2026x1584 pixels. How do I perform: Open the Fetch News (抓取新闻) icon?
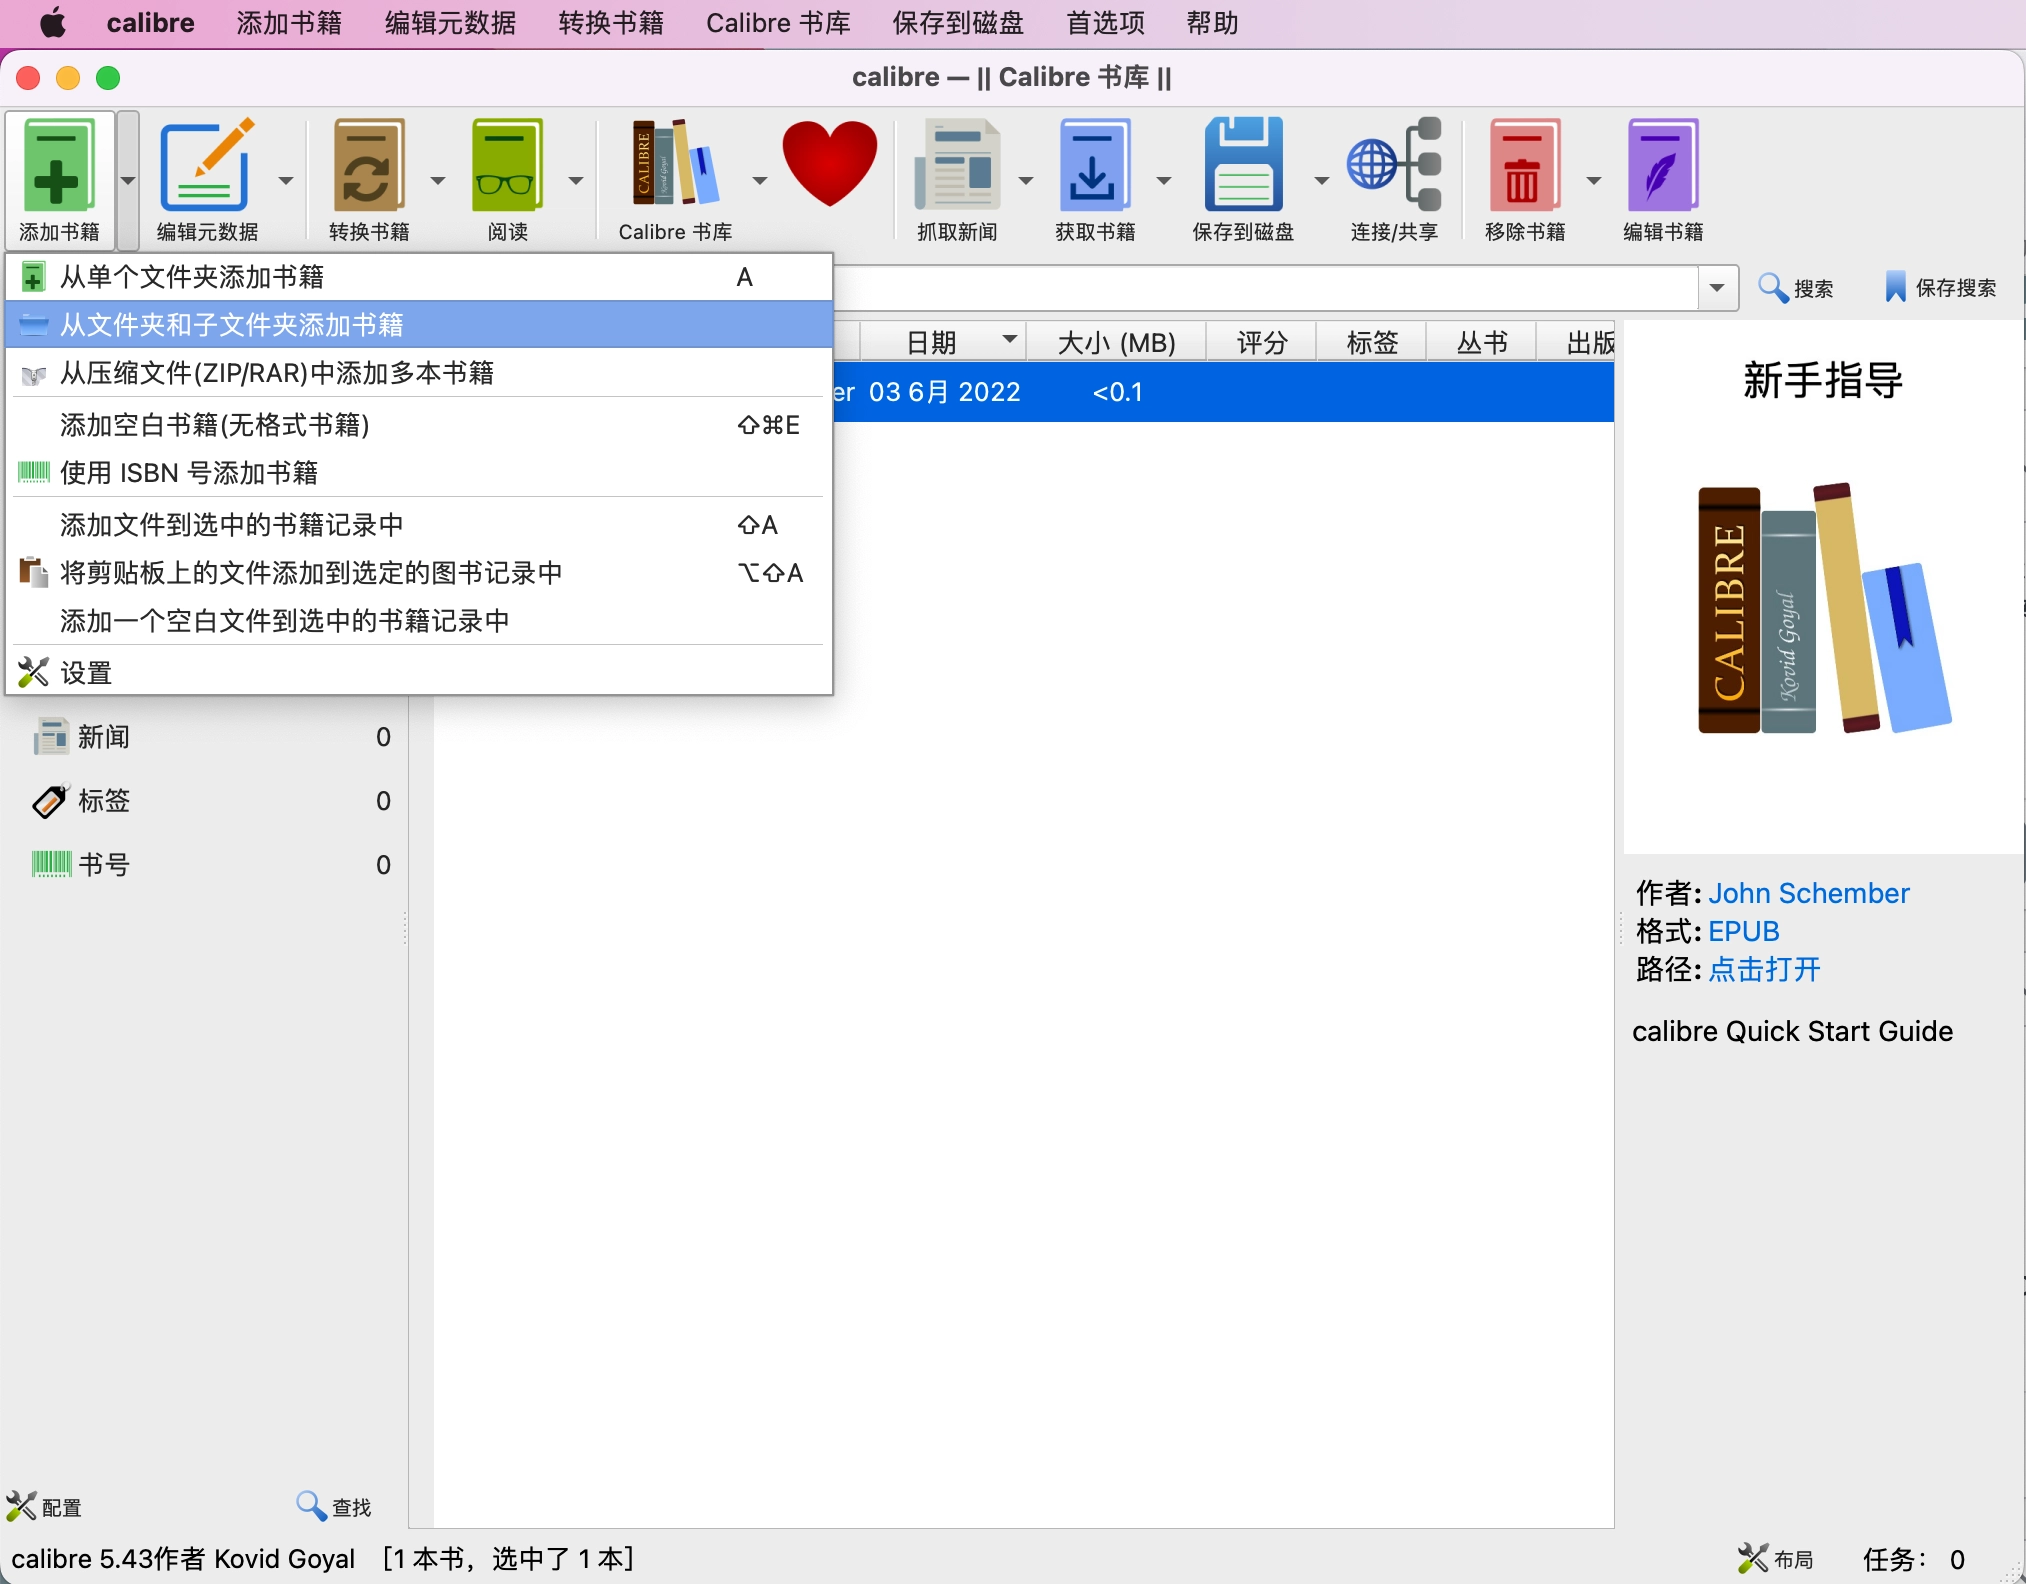[x=957, y=165]
